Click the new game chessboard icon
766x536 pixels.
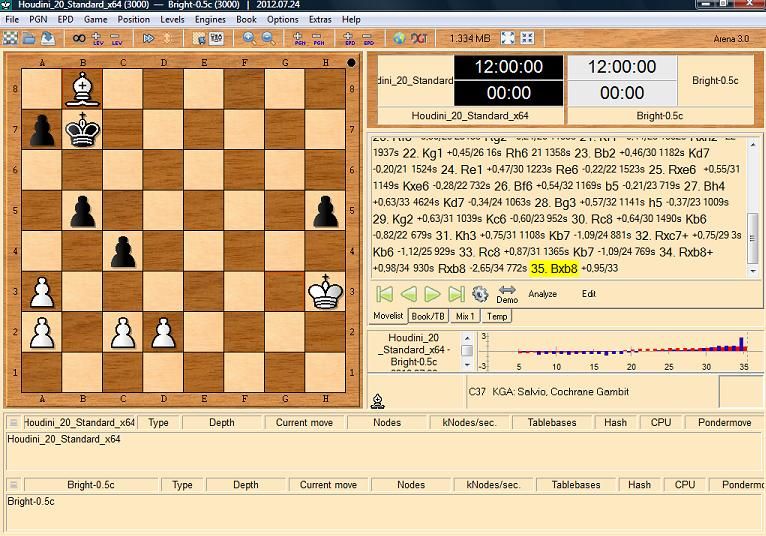coord(10,38)
